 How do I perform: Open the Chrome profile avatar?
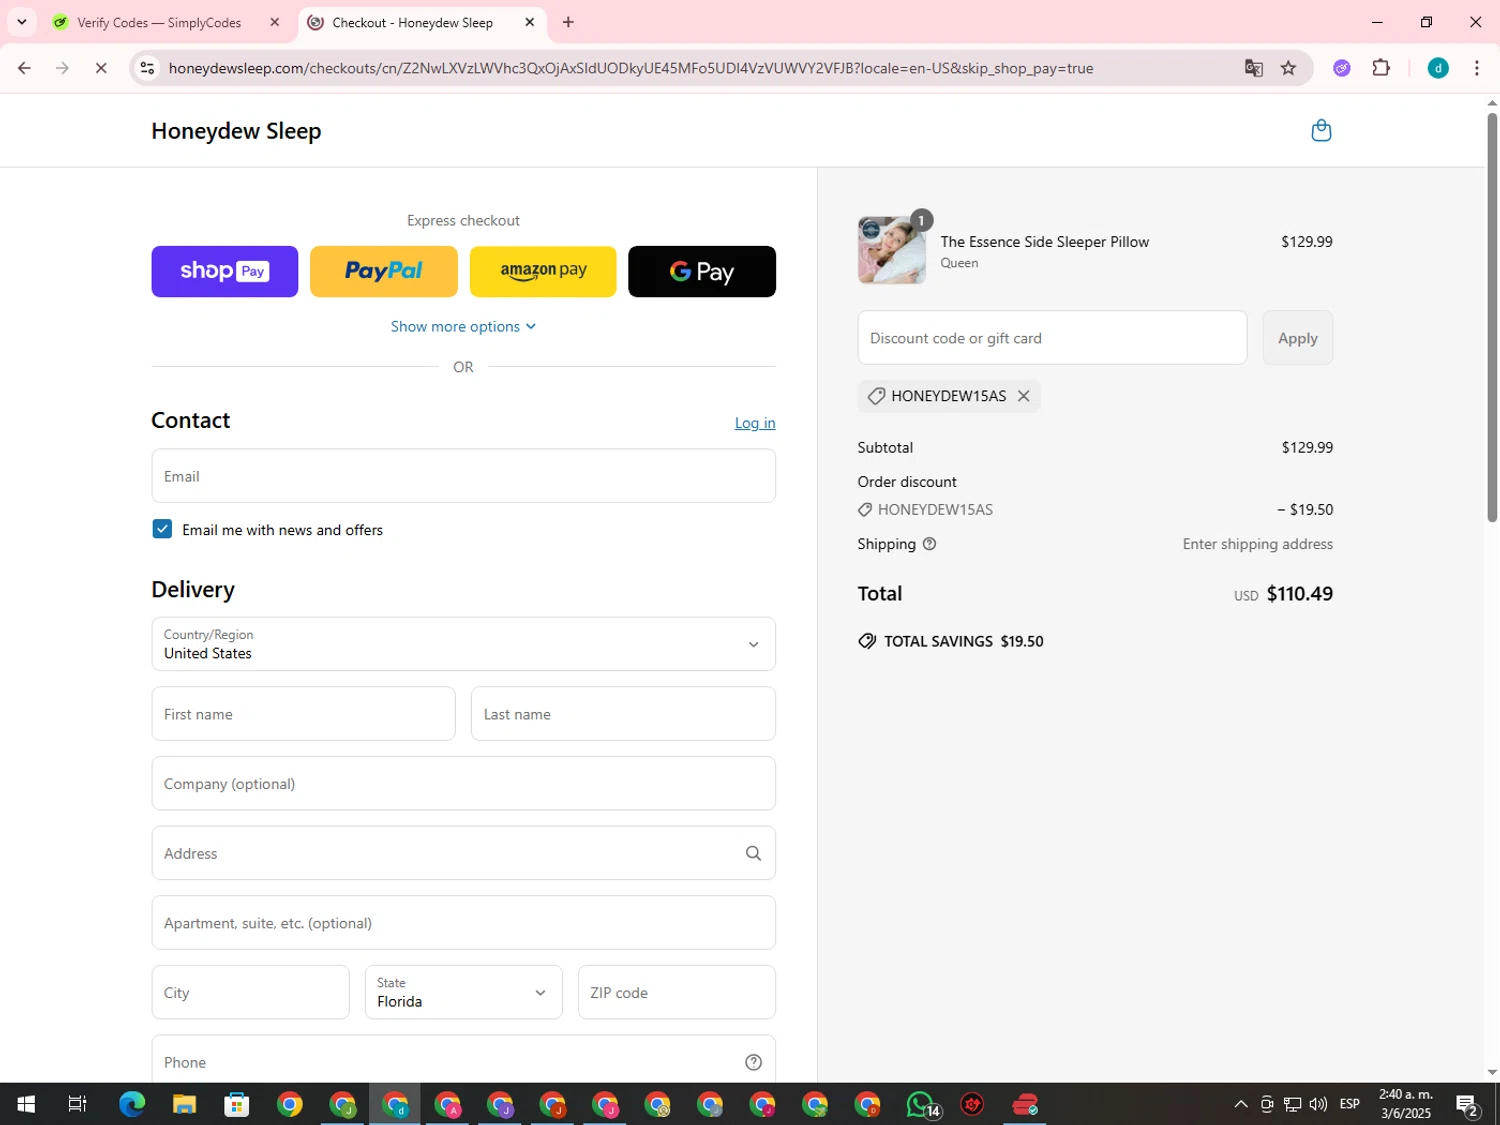(1437, 68)
